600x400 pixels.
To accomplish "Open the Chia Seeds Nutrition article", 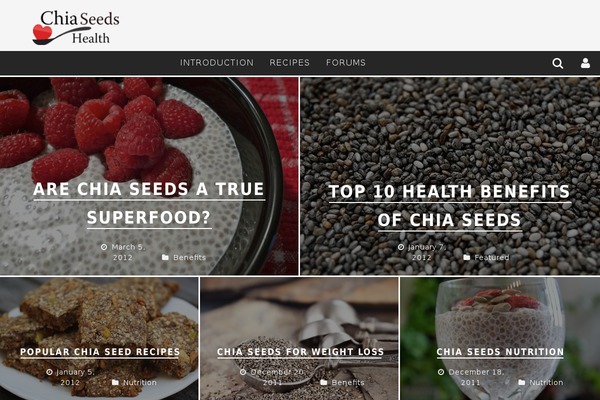I will (x=500, y=352).
